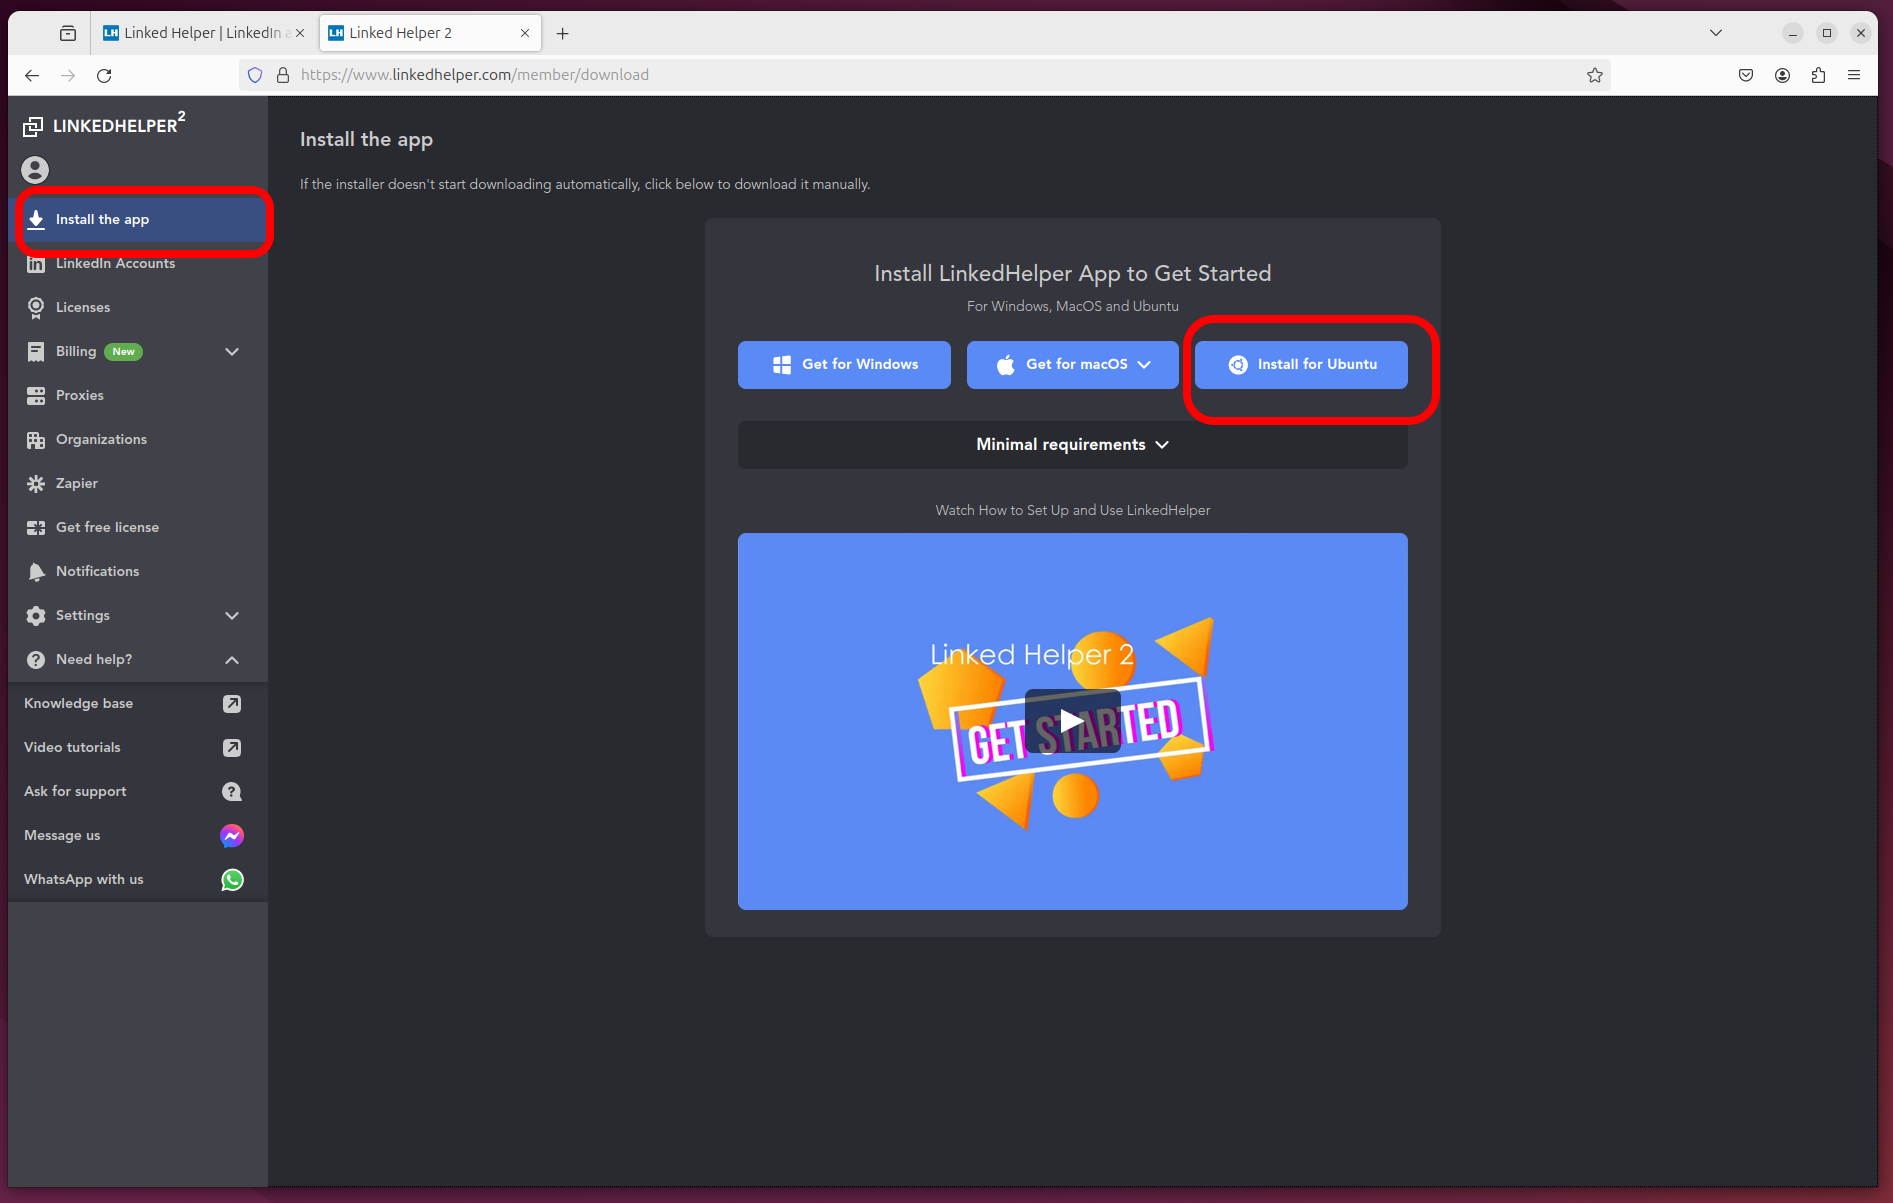Open the Firefox application hamburger menu
This screenshot has width=1893, height=1203.
(1854, 75)
